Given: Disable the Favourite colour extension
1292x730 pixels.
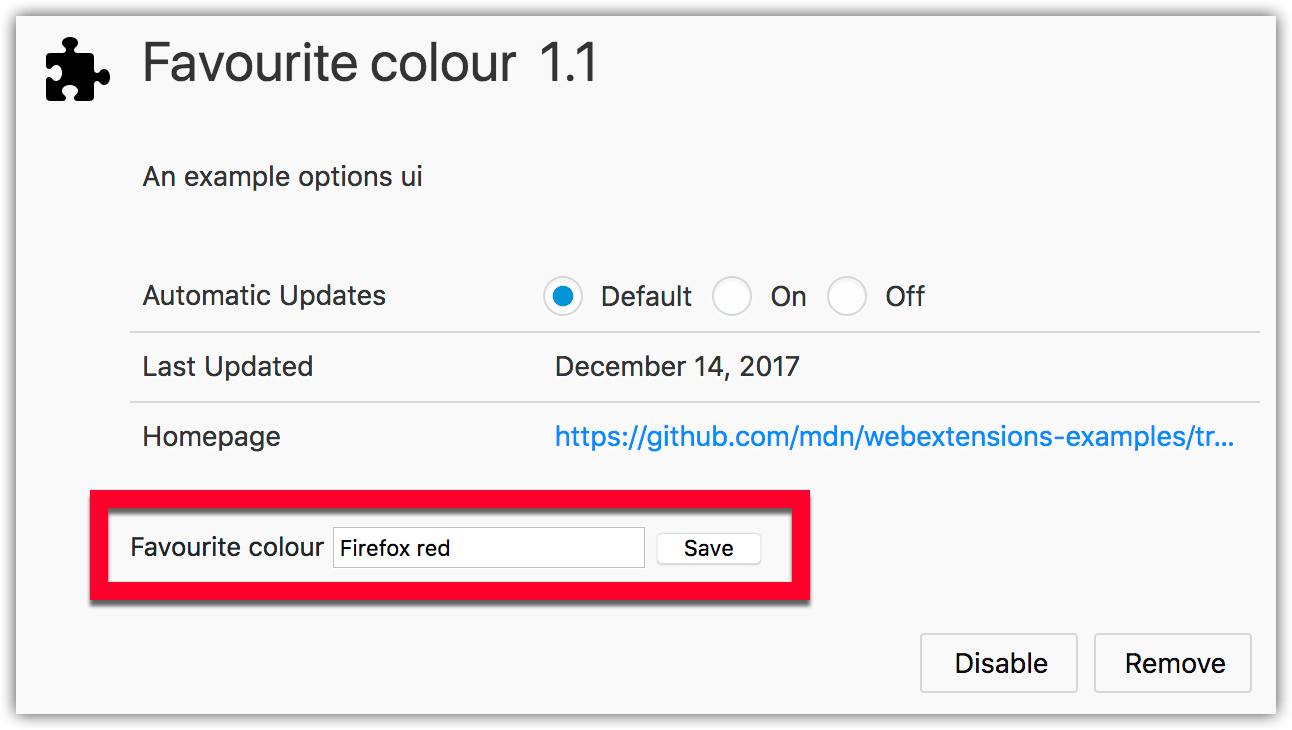Looking at the screenshot, I should [997, 662].
